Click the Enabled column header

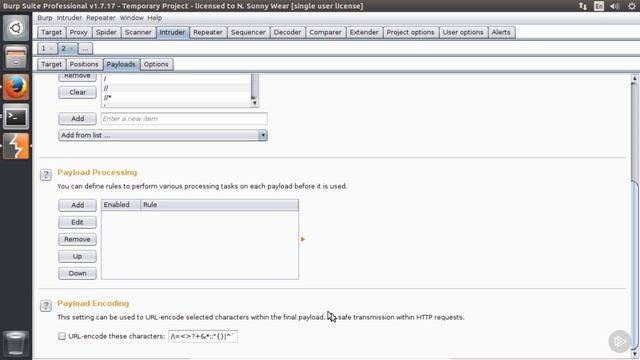pyautogui.click(x=121, y=205)
